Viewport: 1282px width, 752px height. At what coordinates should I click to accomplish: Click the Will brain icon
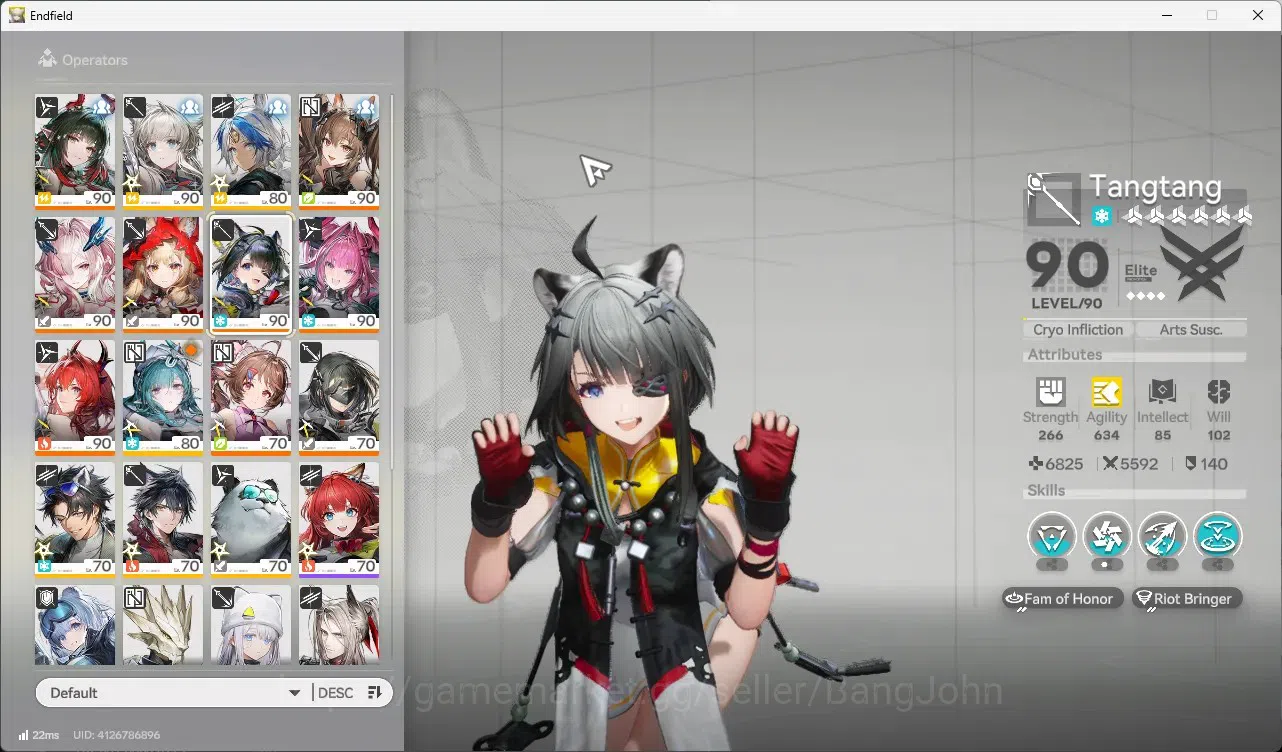(x=1218, y=391)
